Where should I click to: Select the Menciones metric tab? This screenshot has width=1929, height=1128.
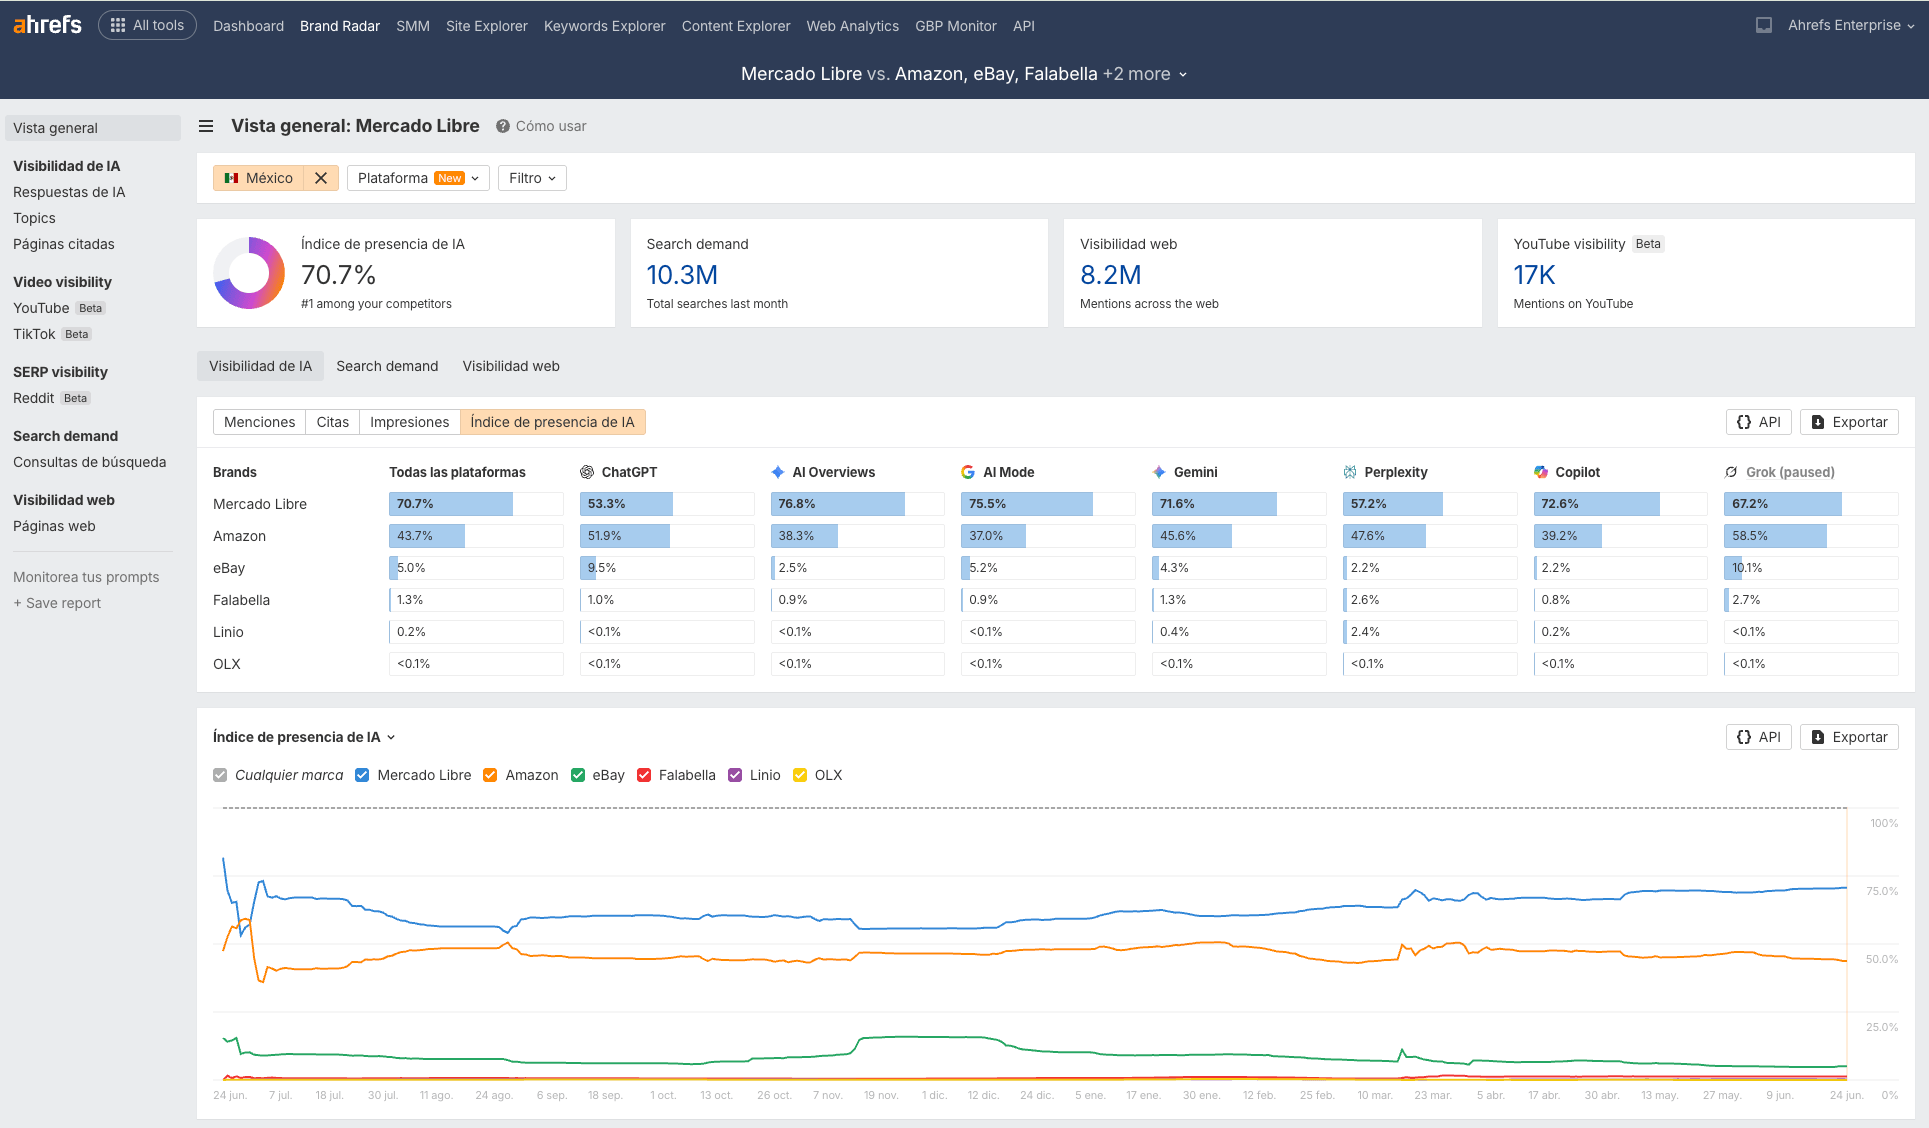click(259, 422)
